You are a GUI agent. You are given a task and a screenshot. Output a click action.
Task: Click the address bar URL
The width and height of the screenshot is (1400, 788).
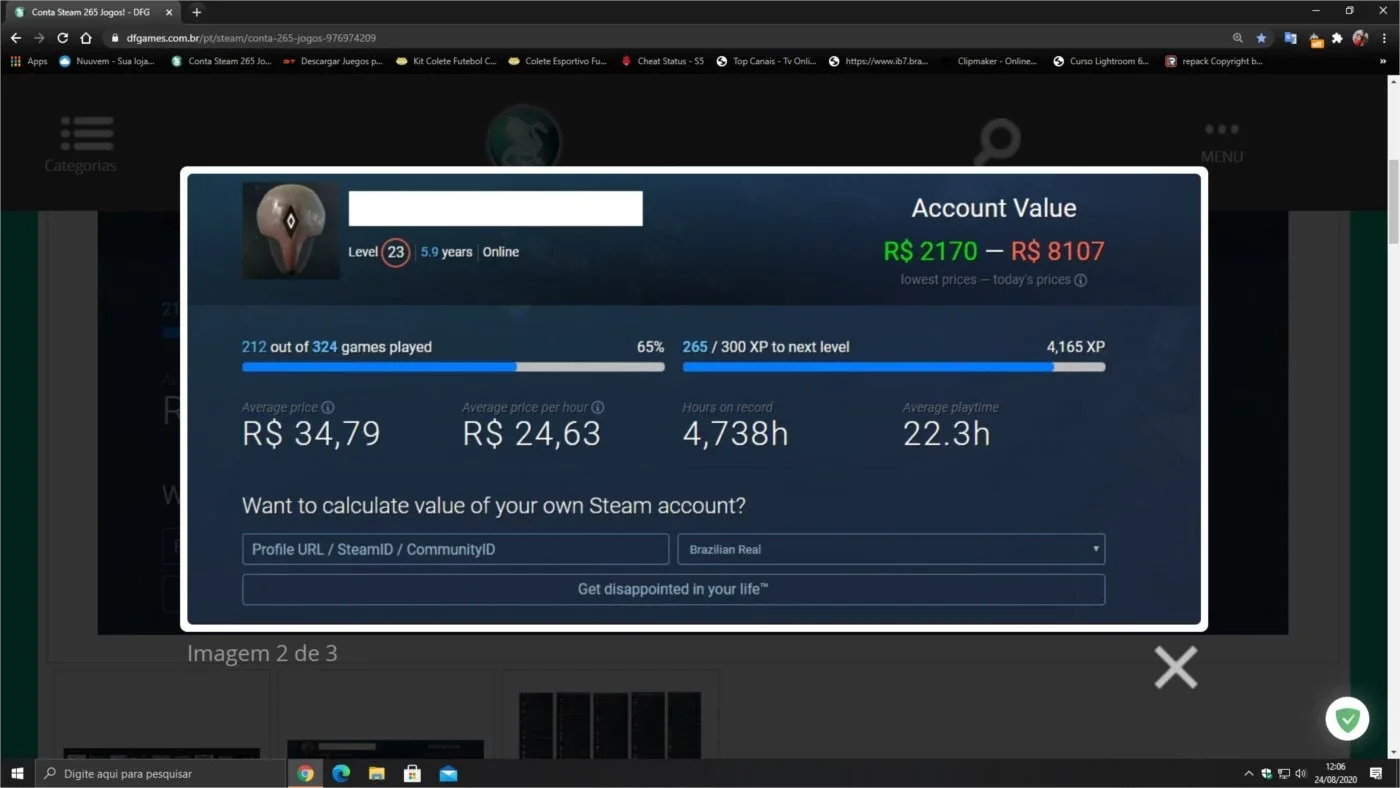(251, 38)
